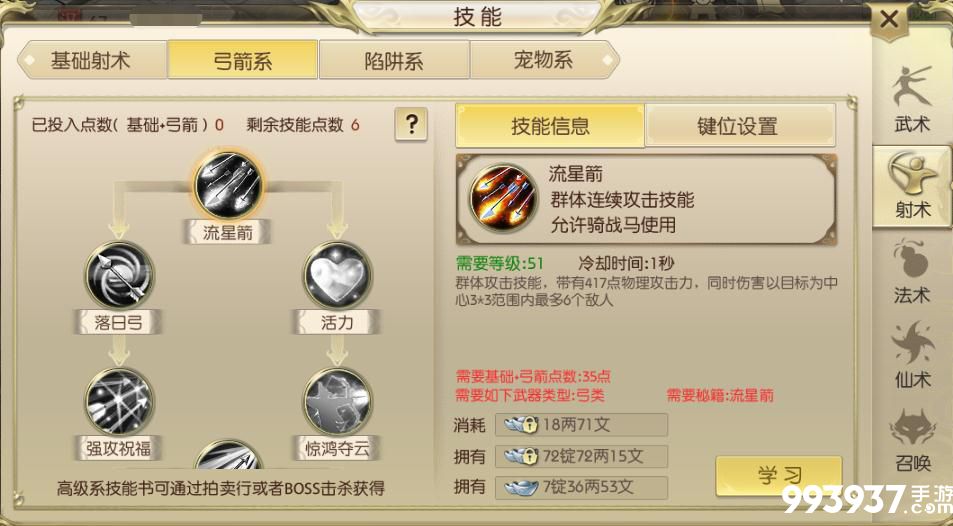Screen dimensions: 953x526
Task: Click the large 流星箭 flaming arrow thumbnail
Action: point(504,198)
